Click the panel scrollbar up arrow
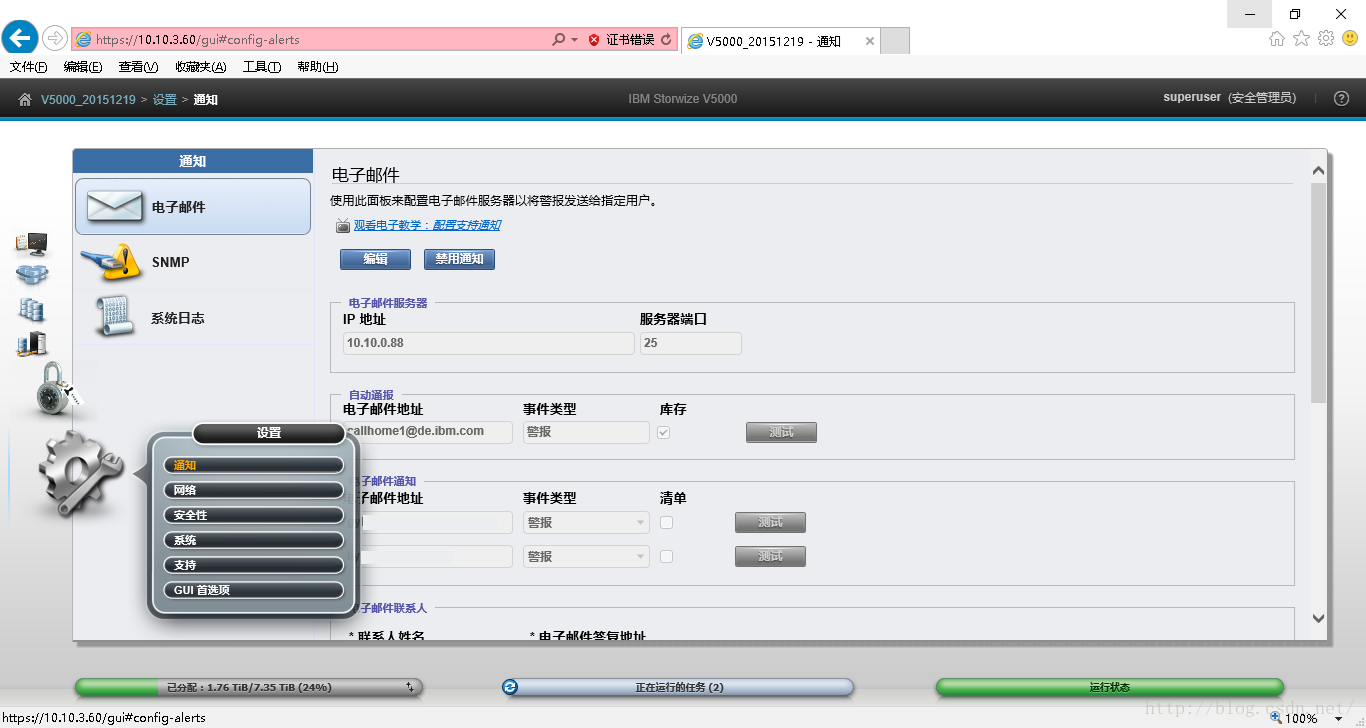This screenshot has height=728, width=1366. (1318, 171)
